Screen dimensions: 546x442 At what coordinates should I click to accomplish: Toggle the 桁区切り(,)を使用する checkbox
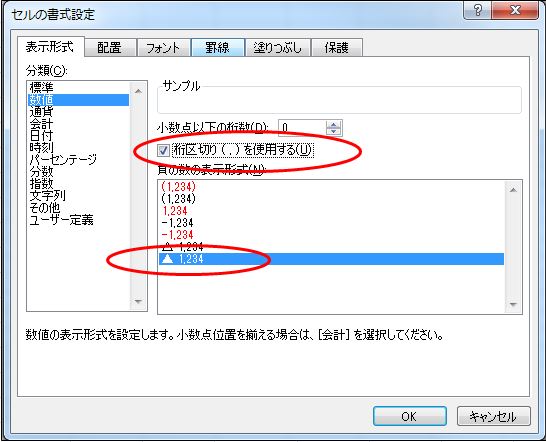[163, 150]
